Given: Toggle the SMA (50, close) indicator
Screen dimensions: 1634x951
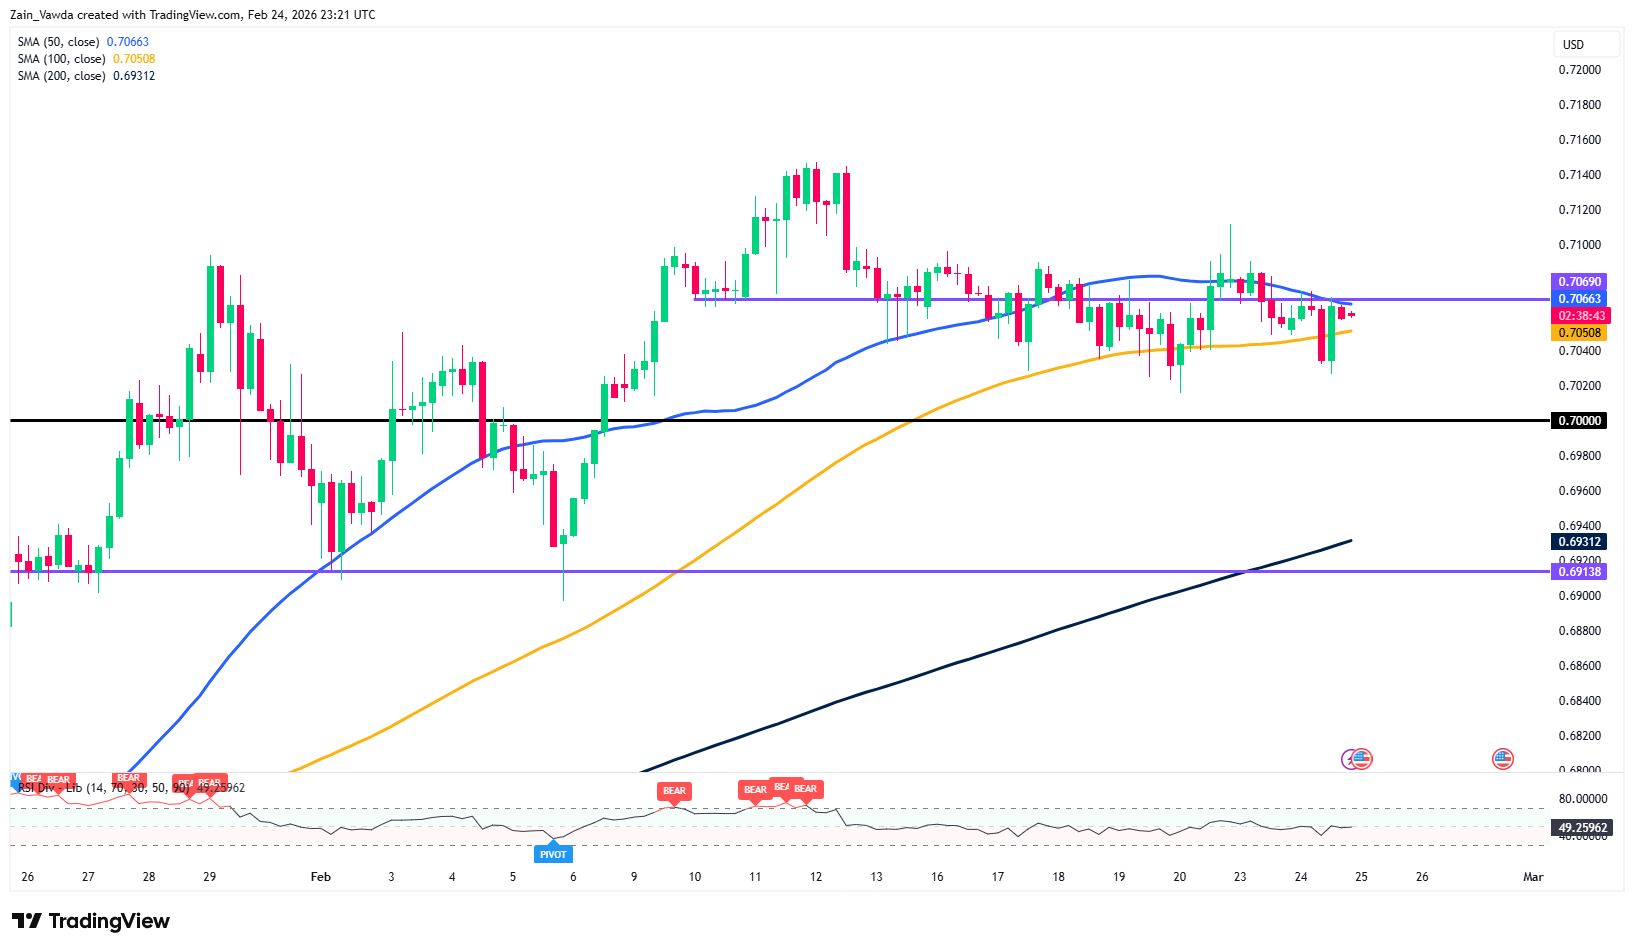Looking at the screenshot, I should tap(60, 41).
